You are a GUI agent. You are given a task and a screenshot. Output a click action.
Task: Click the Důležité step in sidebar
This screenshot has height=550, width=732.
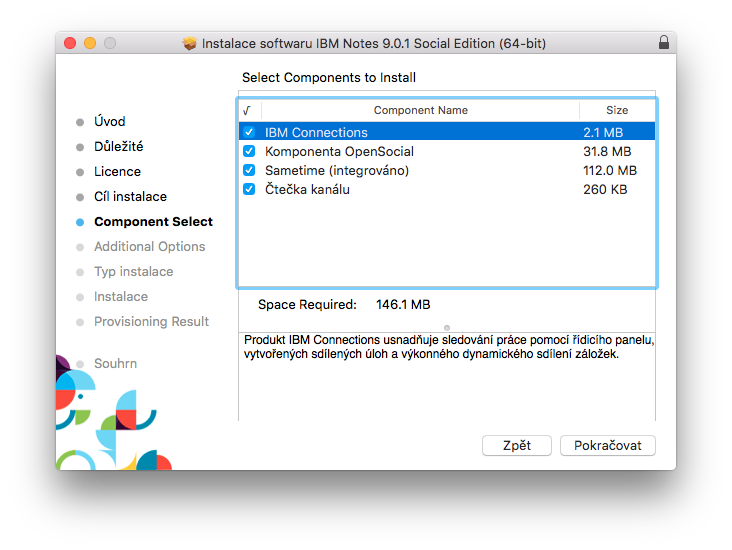click(x=119, y=147)
